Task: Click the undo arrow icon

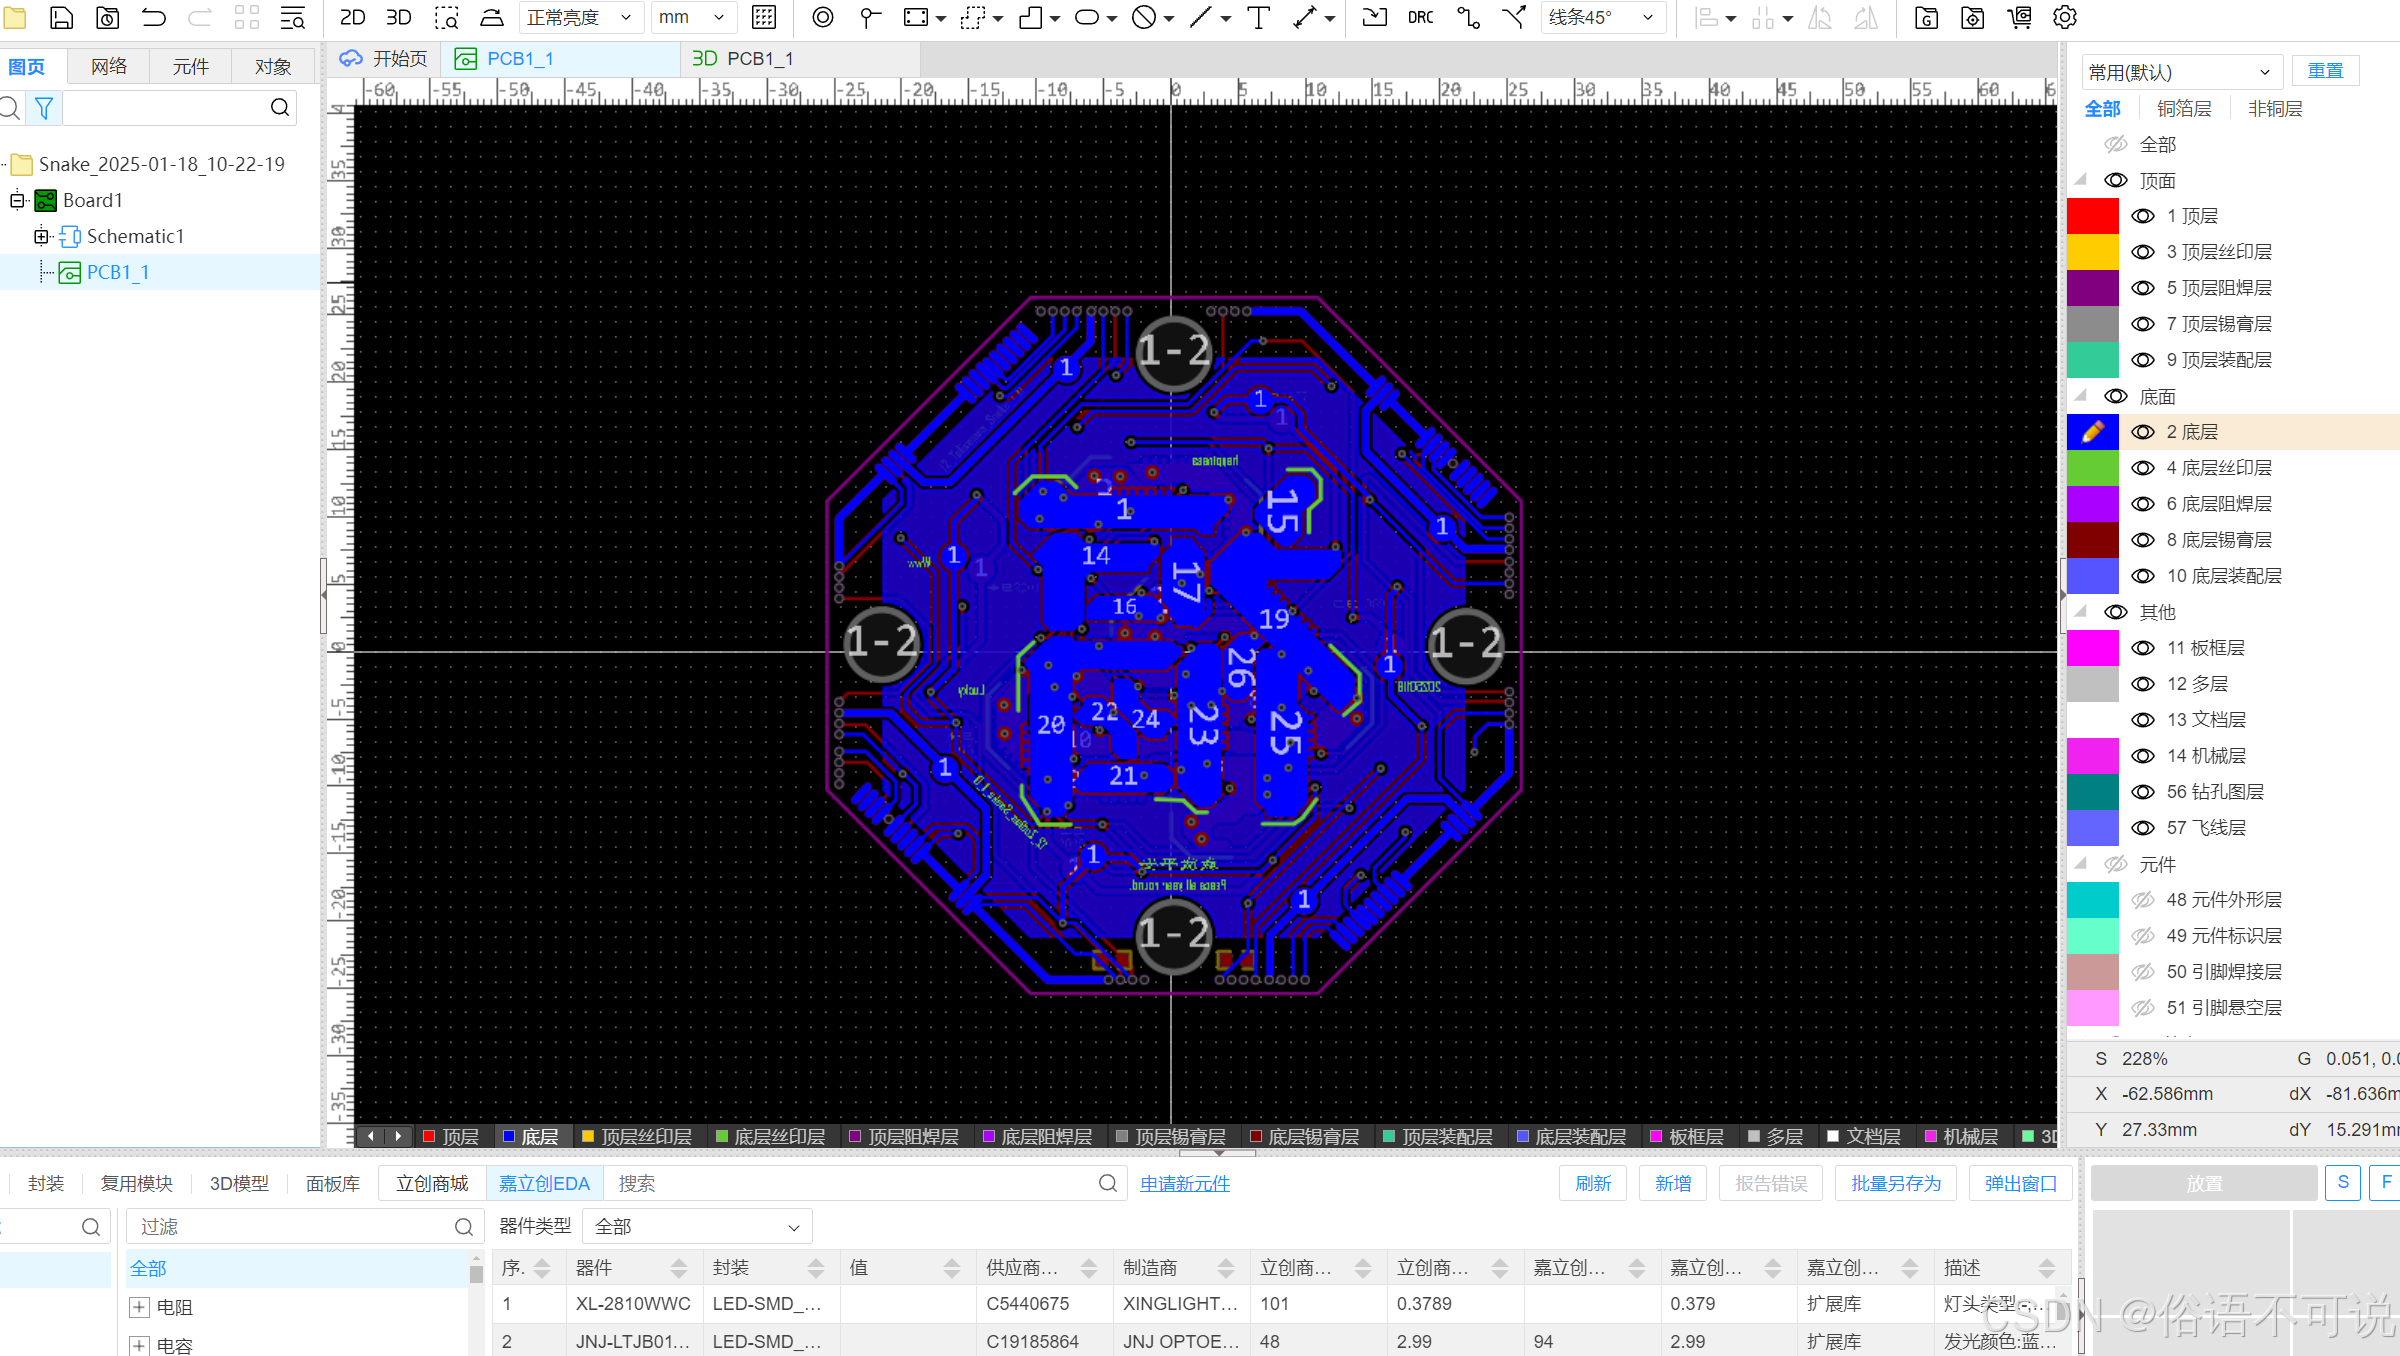Action: 154,17
